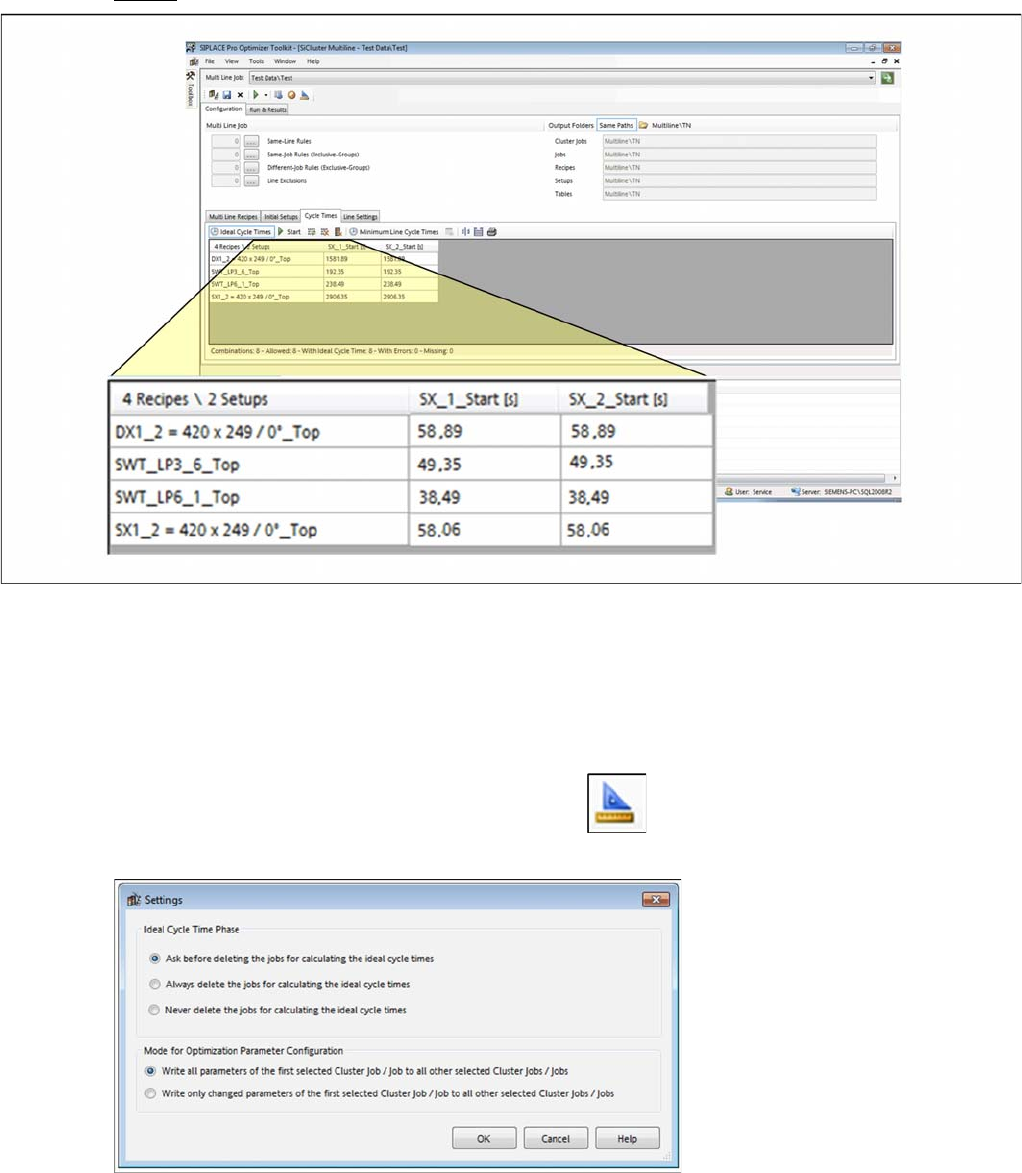Select Write only changed parameters radio option

pos(150,1093)
